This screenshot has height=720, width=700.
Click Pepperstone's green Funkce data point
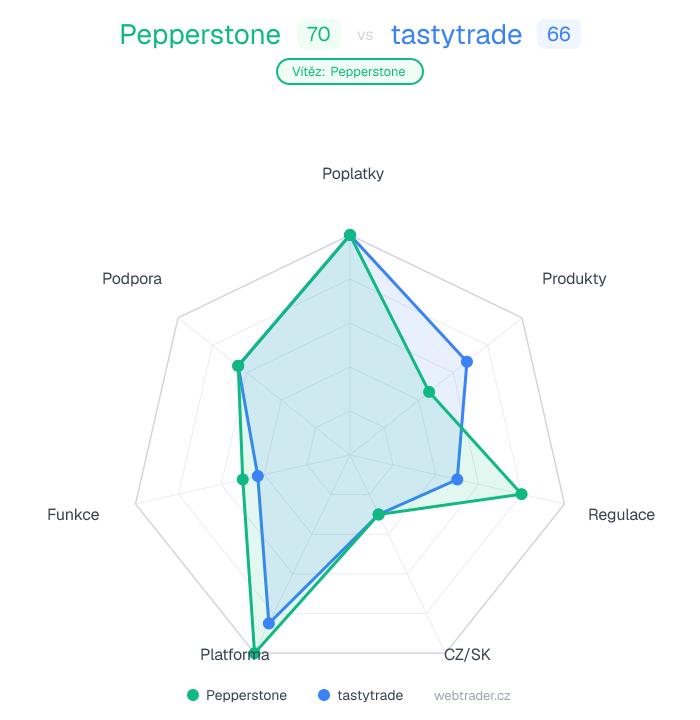[242, 479]
